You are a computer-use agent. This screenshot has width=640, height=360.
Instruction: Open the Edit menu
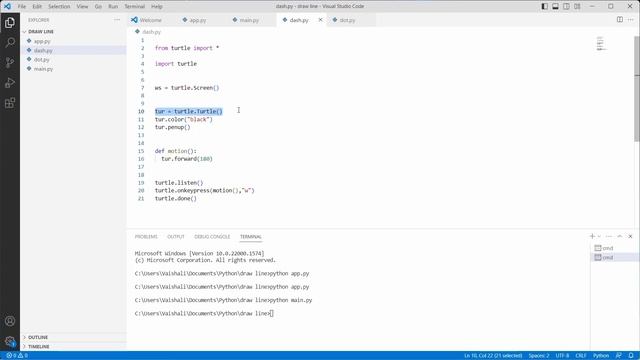pyautogui.click(x=37, y=7)
